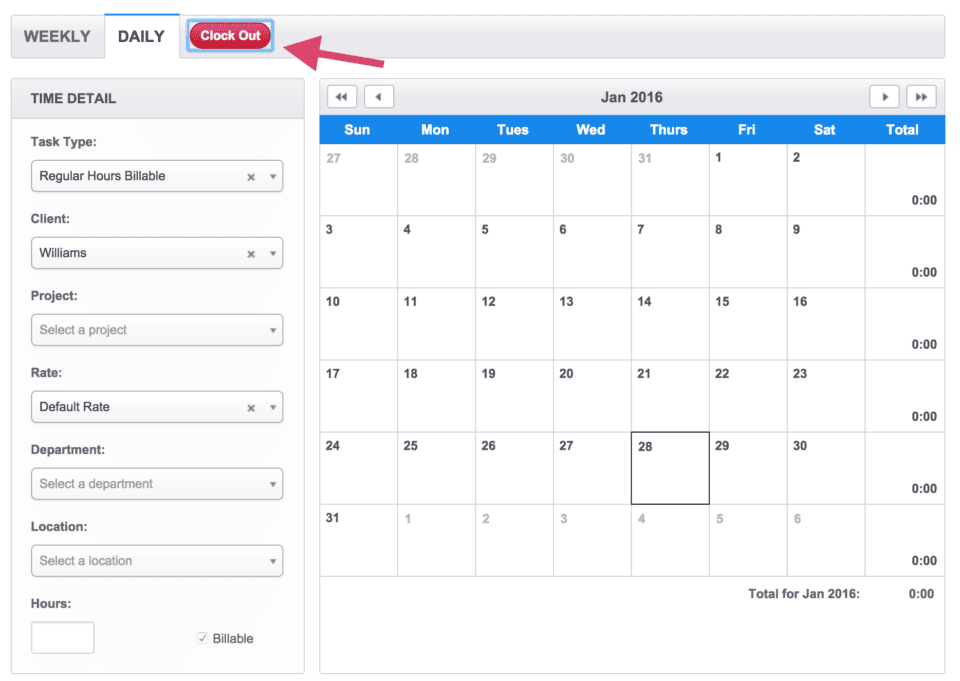
Task: Open the Project dropdown
Action: tap(270, 330)
